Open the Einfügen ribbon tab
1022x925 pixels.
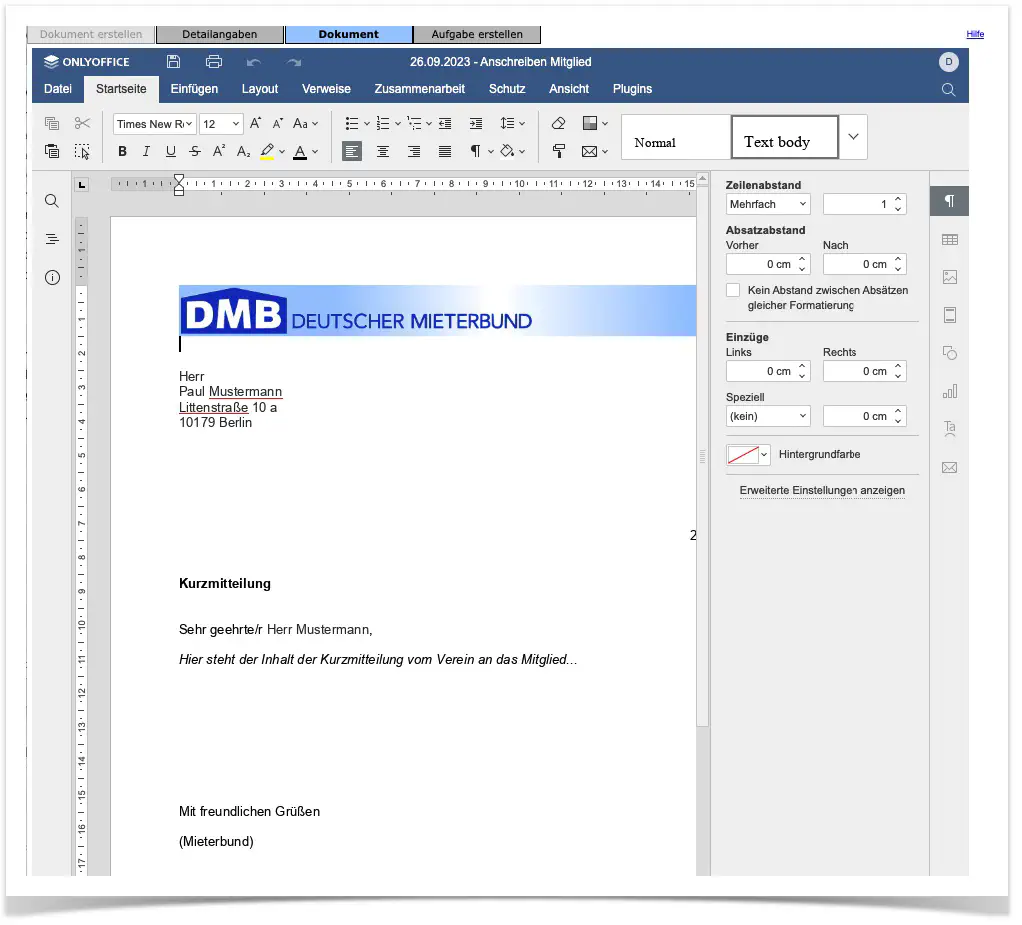pyautogui.click(x=194, y=89)
